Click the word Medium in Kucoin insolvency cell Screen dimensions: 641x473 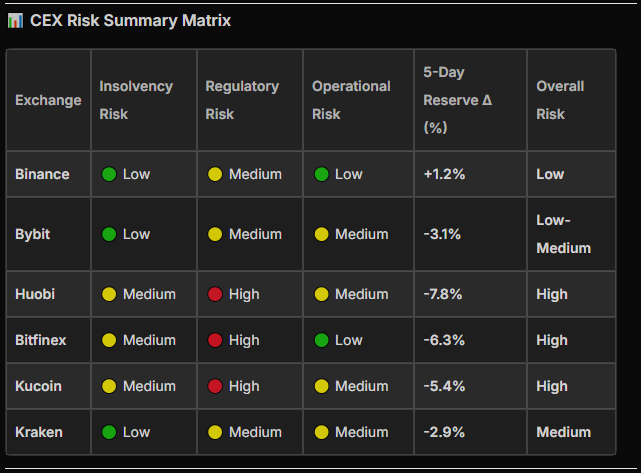(150, 386)
